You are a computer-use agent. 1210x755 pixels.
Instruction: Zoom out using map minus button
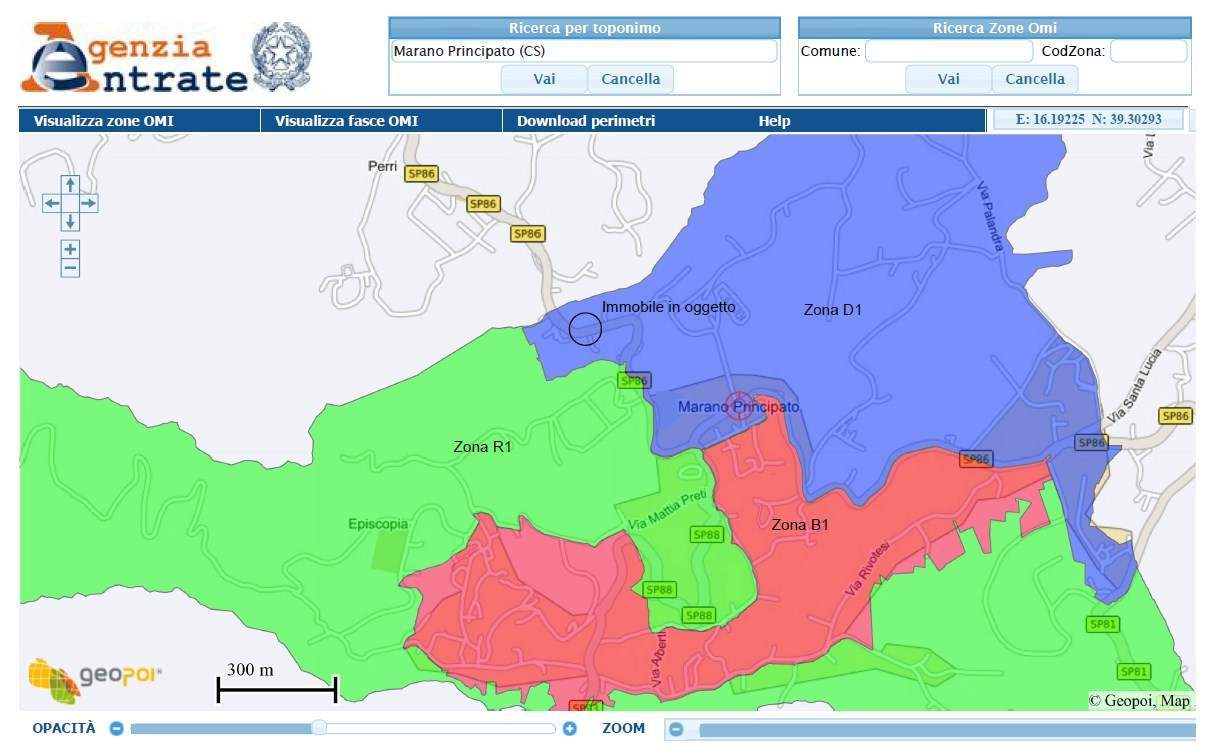[x=70, y=268]
